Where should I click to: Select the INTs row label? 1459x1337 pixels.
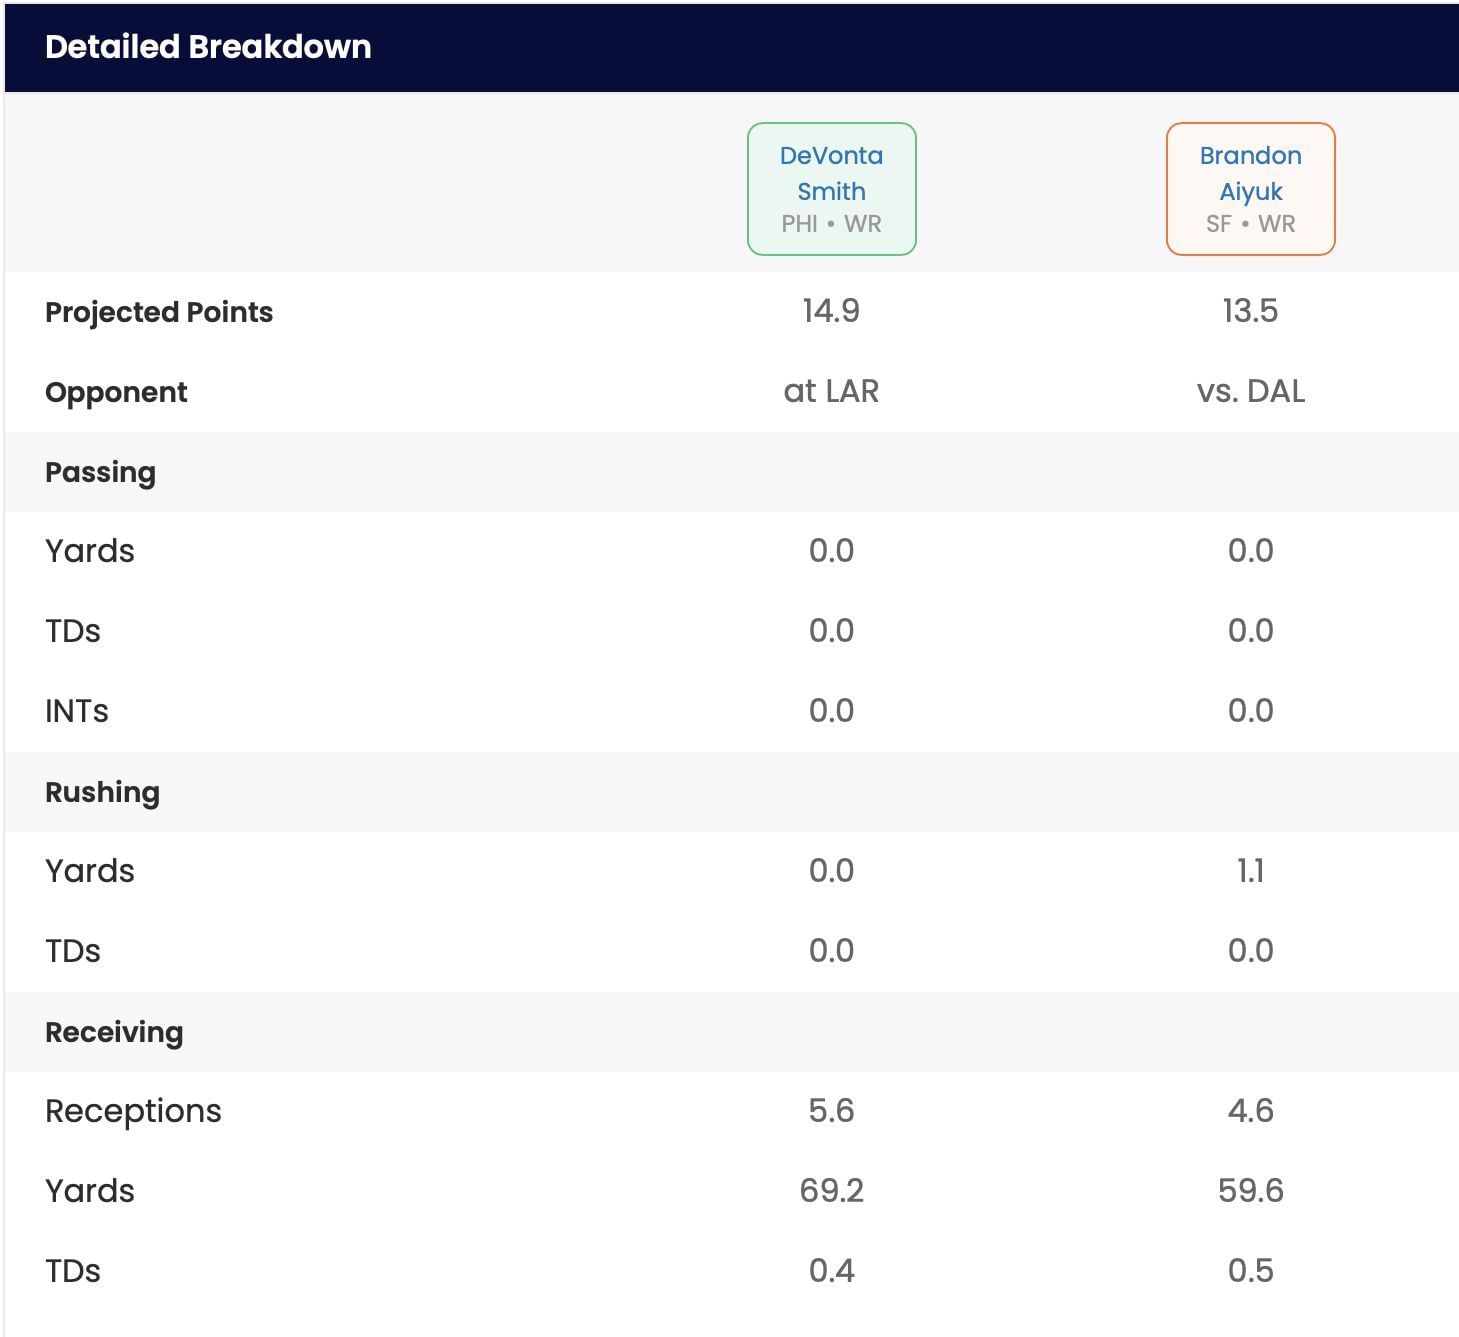tap(77, 711)
